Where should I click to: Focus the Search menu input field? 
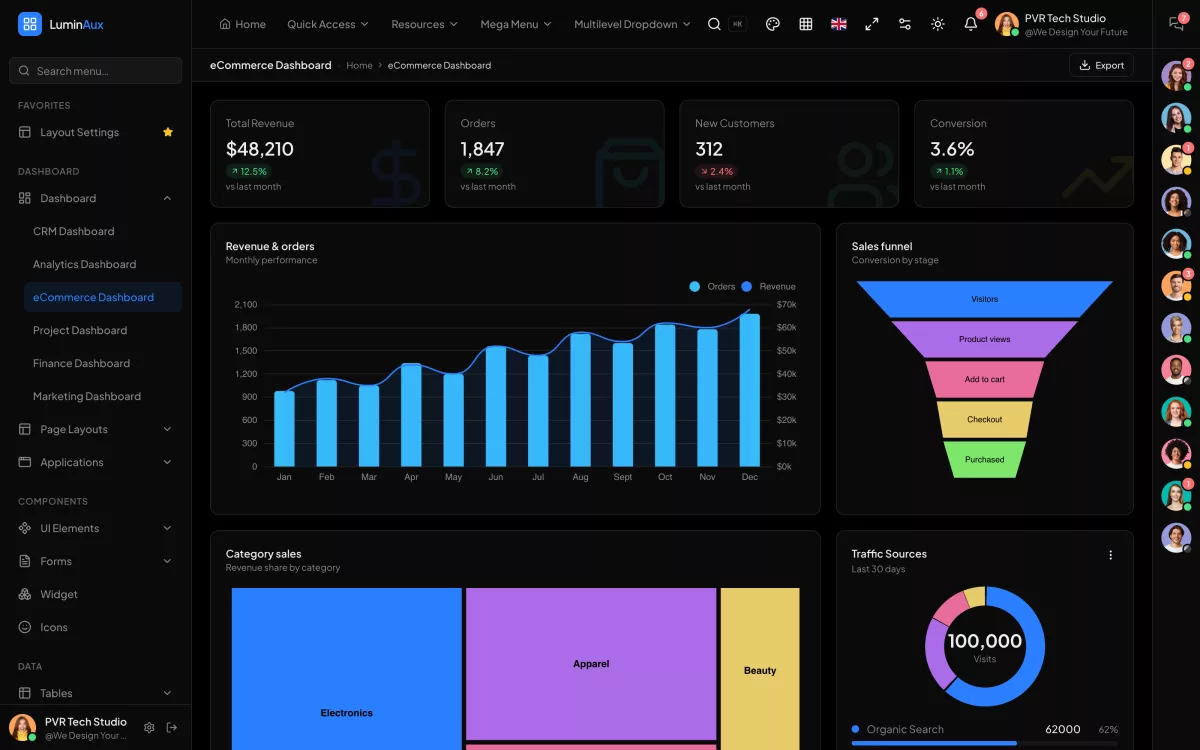coord(96,71)
